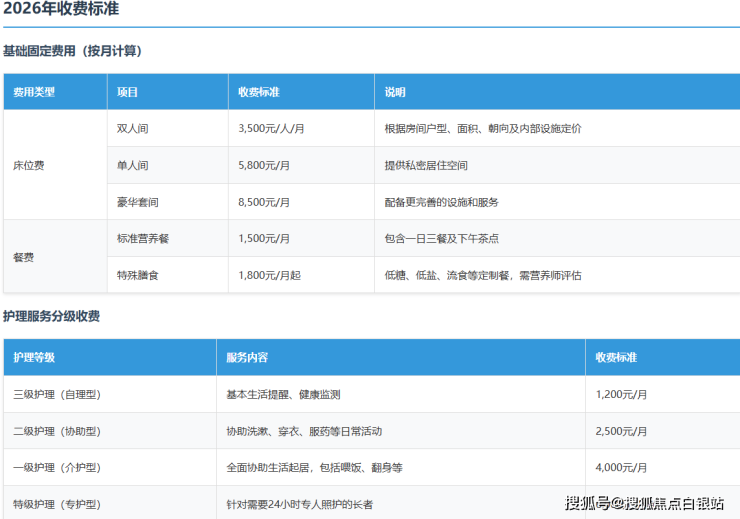Select the 8,500元/月 price for 豪华套间
This screenshot has height=519, width=740.
[264, 202]
